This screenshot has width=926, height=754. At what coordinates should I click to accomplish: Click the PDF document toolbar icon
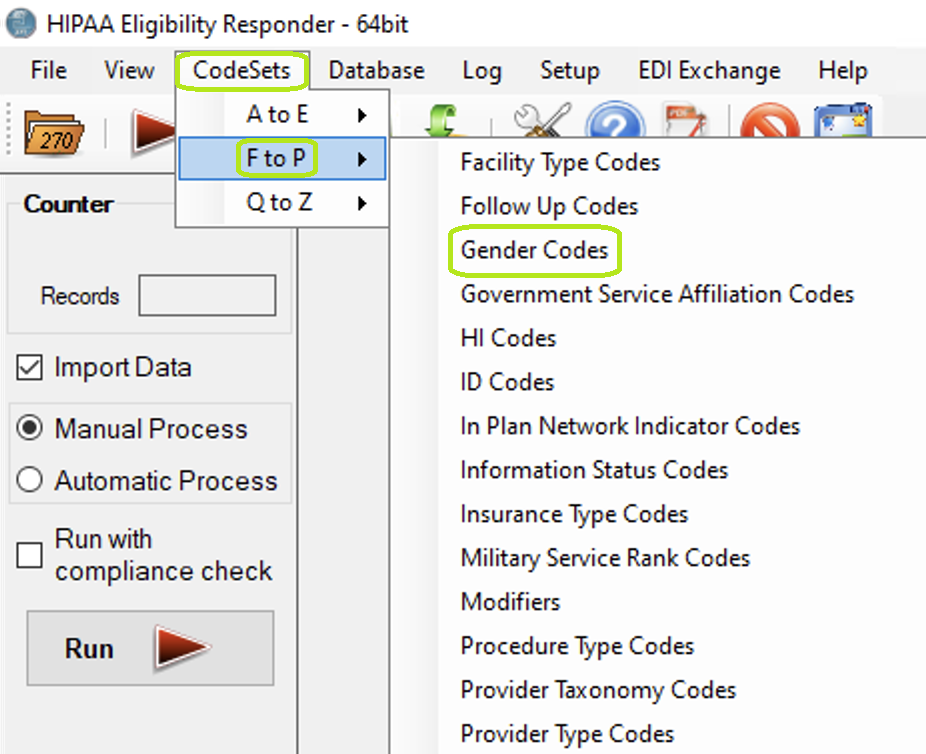point(685,120)
